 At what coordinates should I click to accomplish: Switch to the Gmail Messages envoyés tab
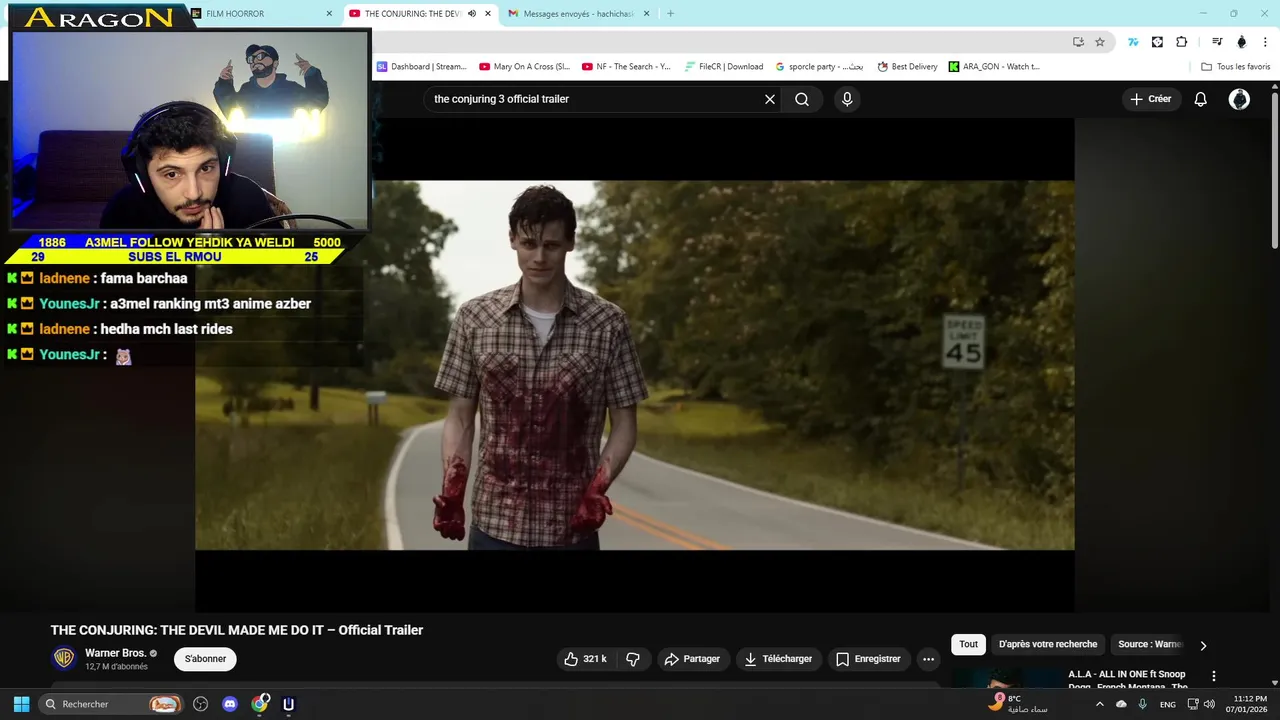(x=579, y=14)
